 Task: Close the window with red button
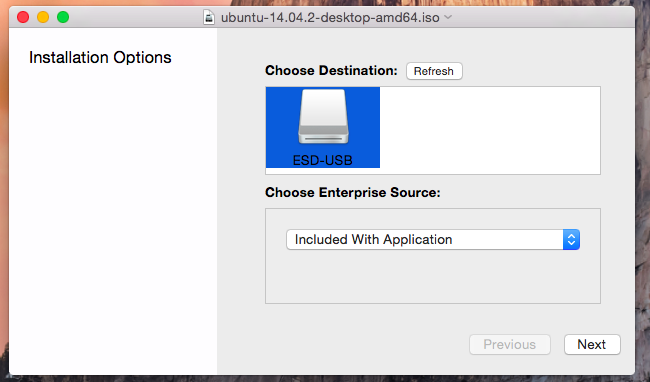tap(23, 17)
